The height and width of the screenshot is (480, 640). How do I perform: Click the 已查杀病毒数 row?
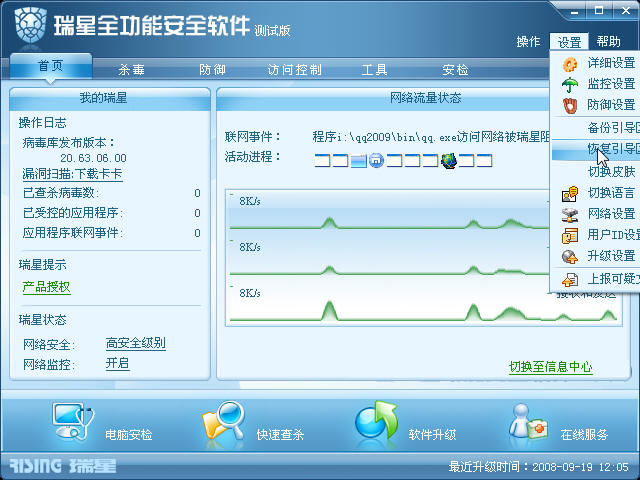pos(111,193)
